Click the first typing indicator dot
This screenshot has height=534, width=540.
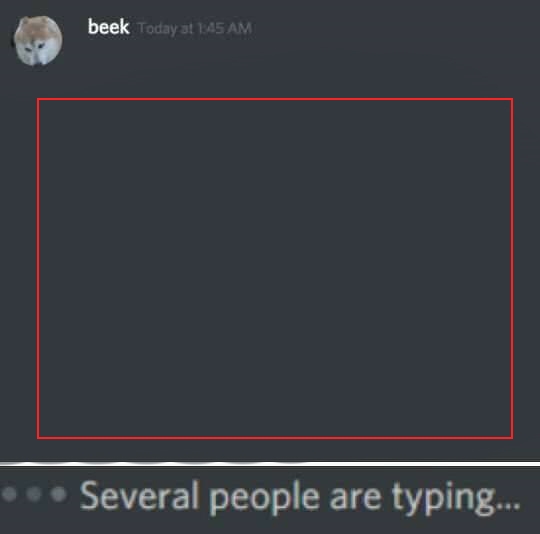click(9, 494)
